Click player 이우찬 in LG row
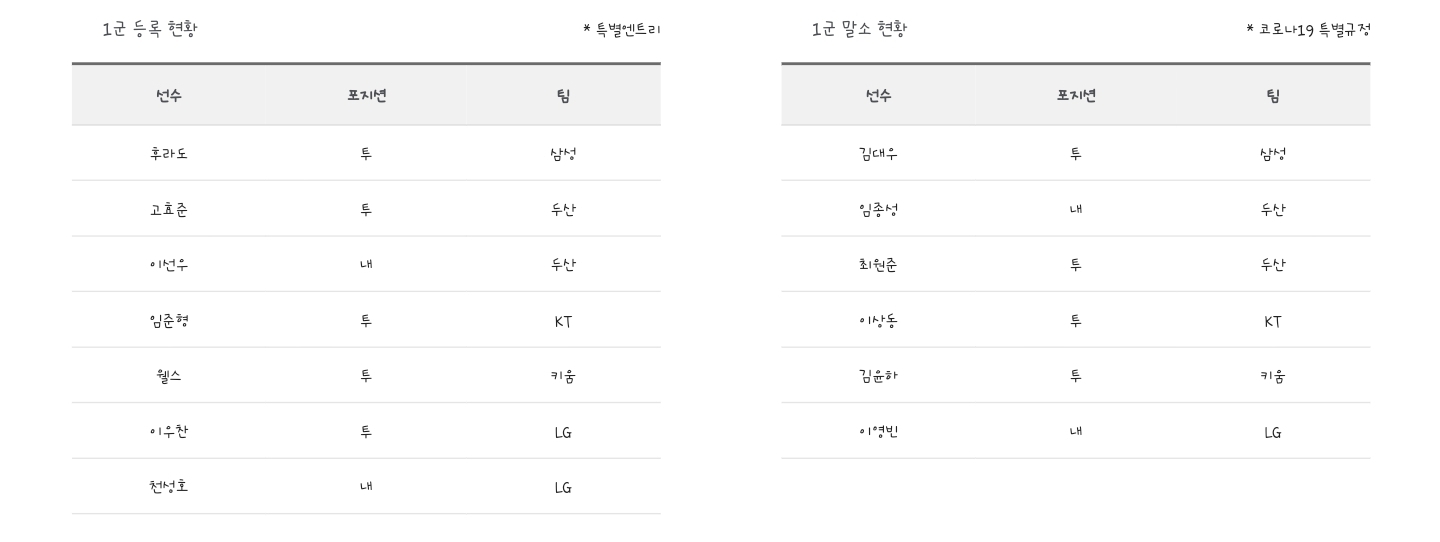1440x542 pixels. (169, 432)
